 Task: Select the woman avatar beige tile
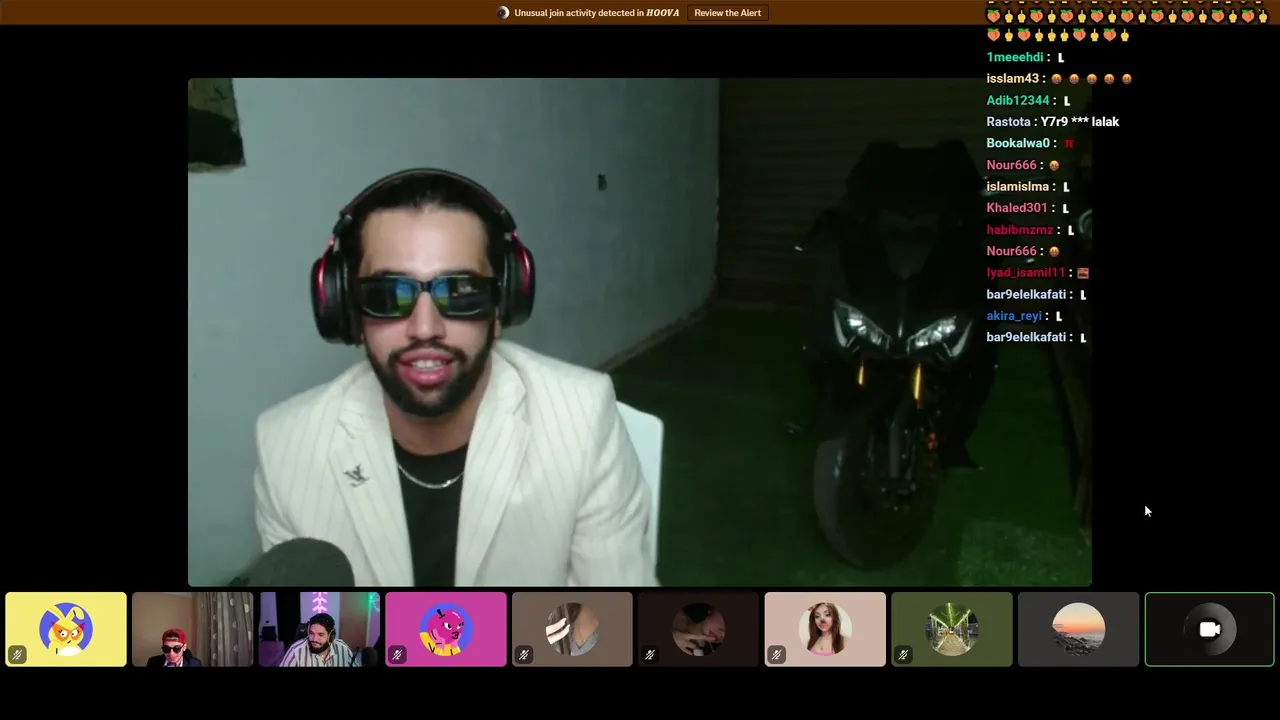(x=825, y=629)
